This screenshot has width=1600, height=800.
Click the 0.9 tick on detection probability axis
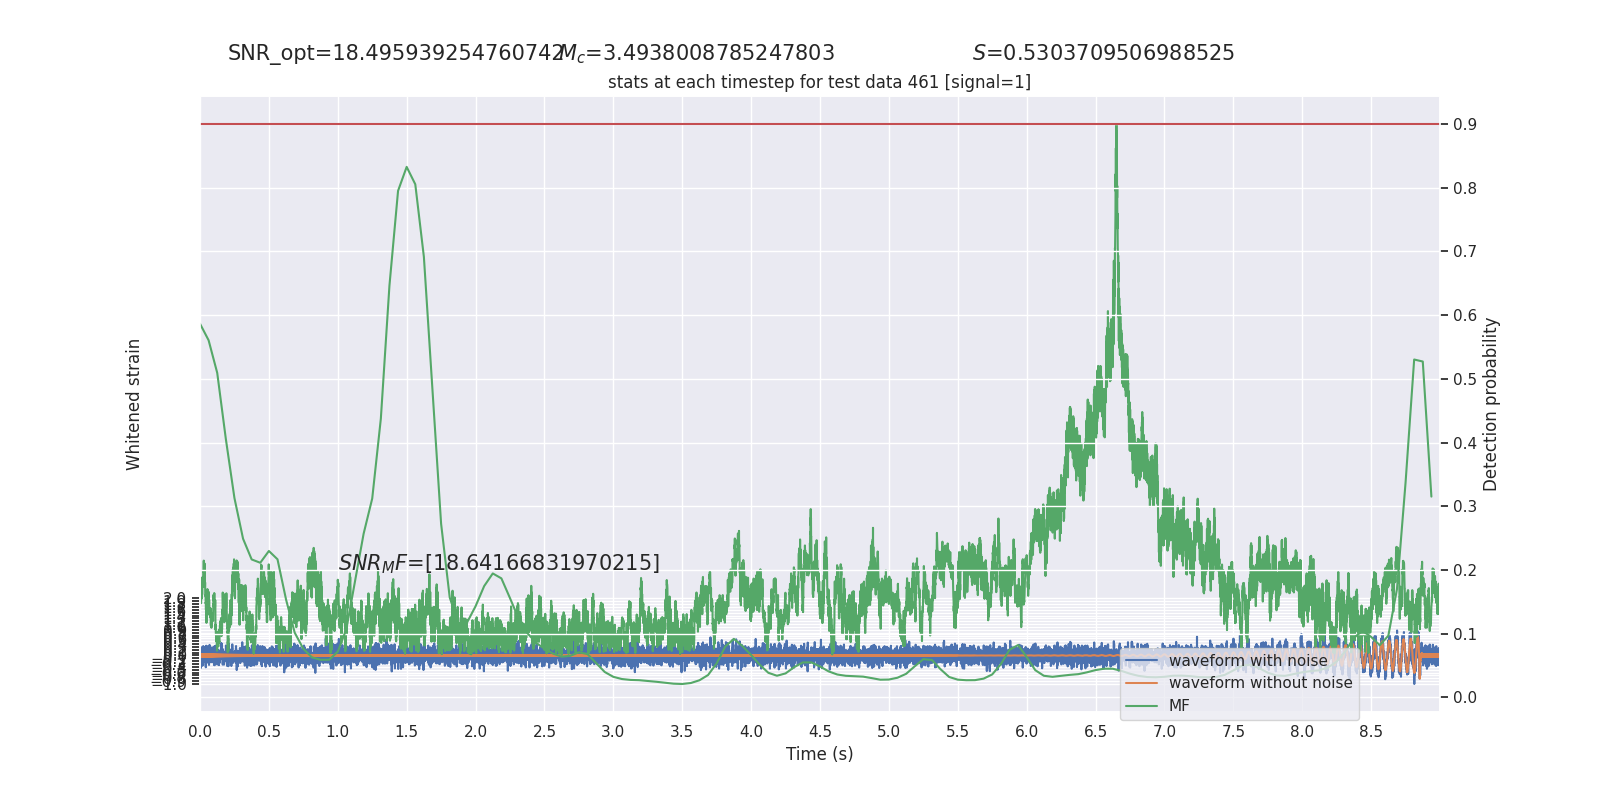[1465, 124]
